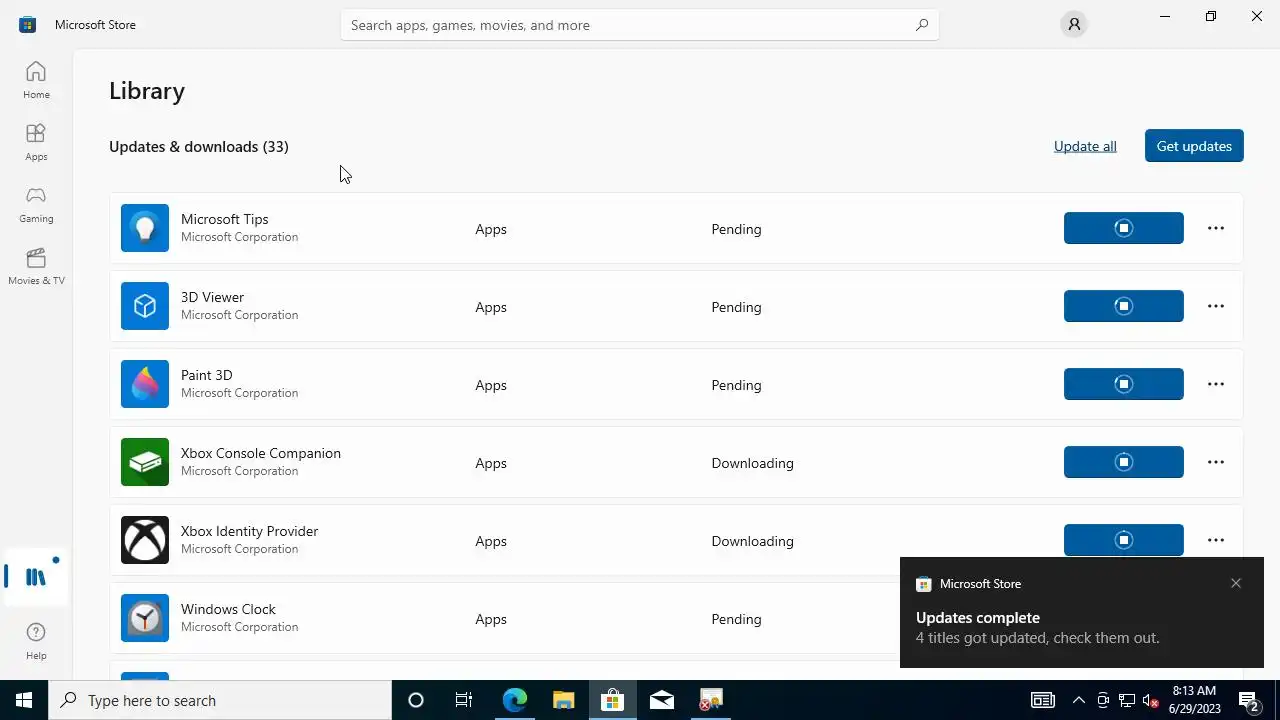This screenshot has width=1280, height=720.
Task: Open the network icon in tray
Action: (1126, 700)
